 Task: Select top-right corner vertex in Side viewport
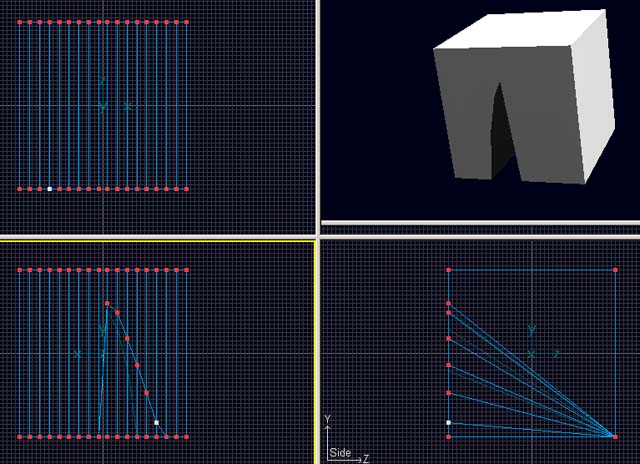(615, 270)
